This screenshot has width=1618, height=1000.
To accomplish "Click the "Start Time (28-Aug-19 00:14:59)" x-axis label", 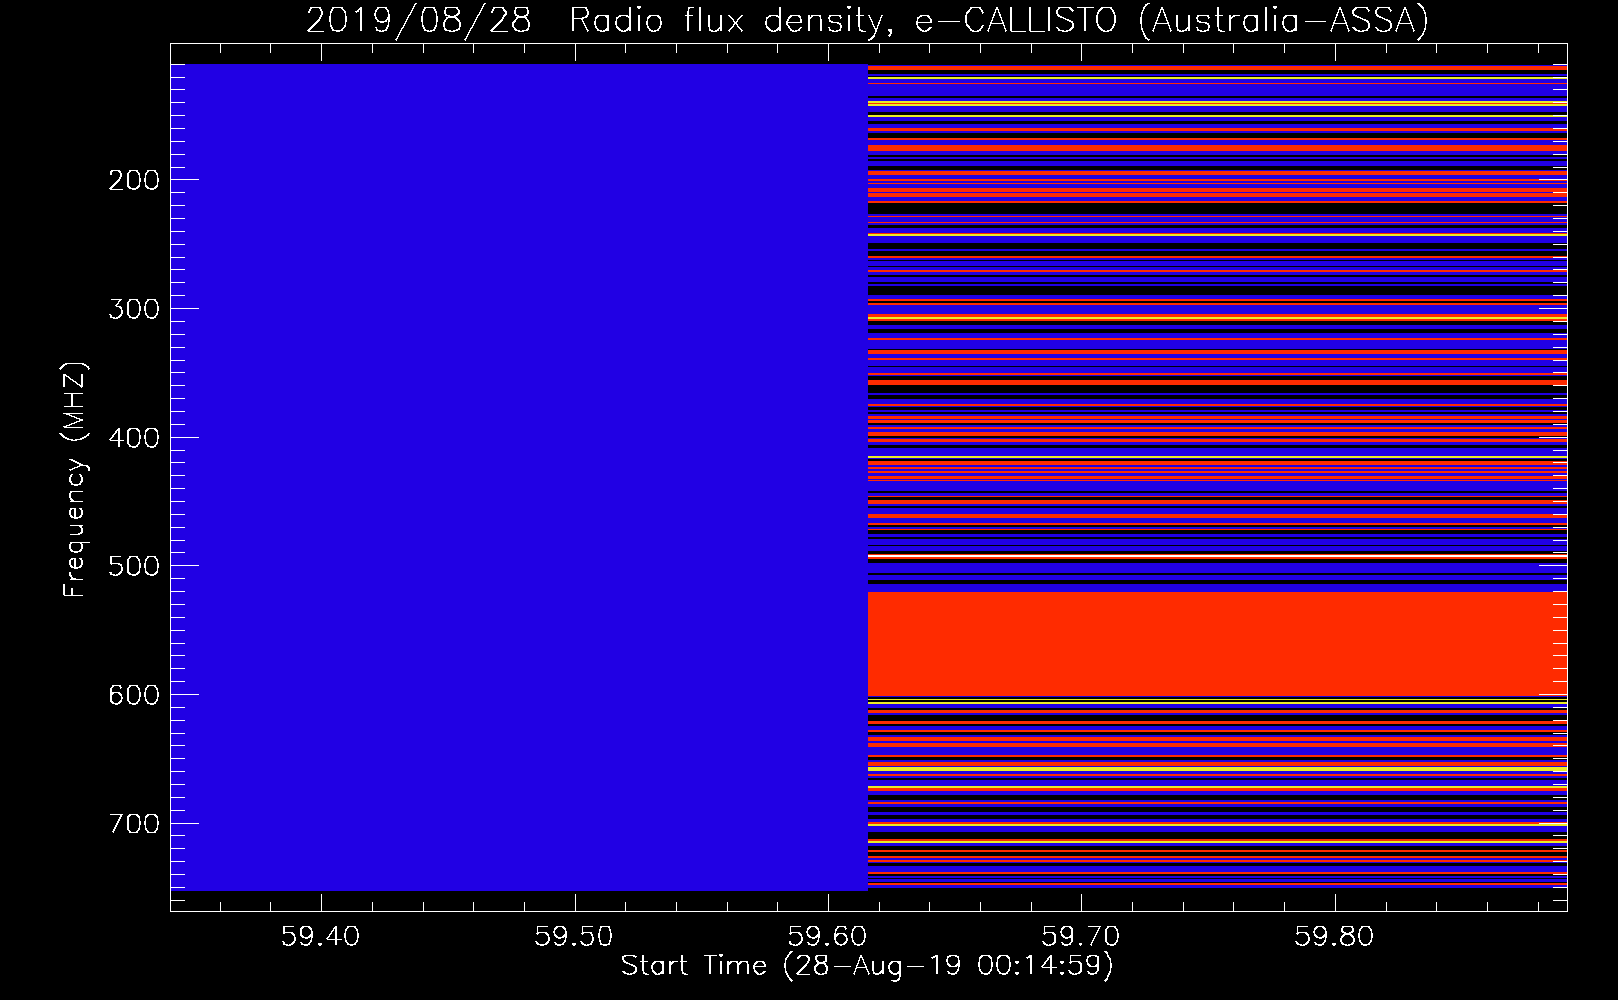I will (867, 966).
